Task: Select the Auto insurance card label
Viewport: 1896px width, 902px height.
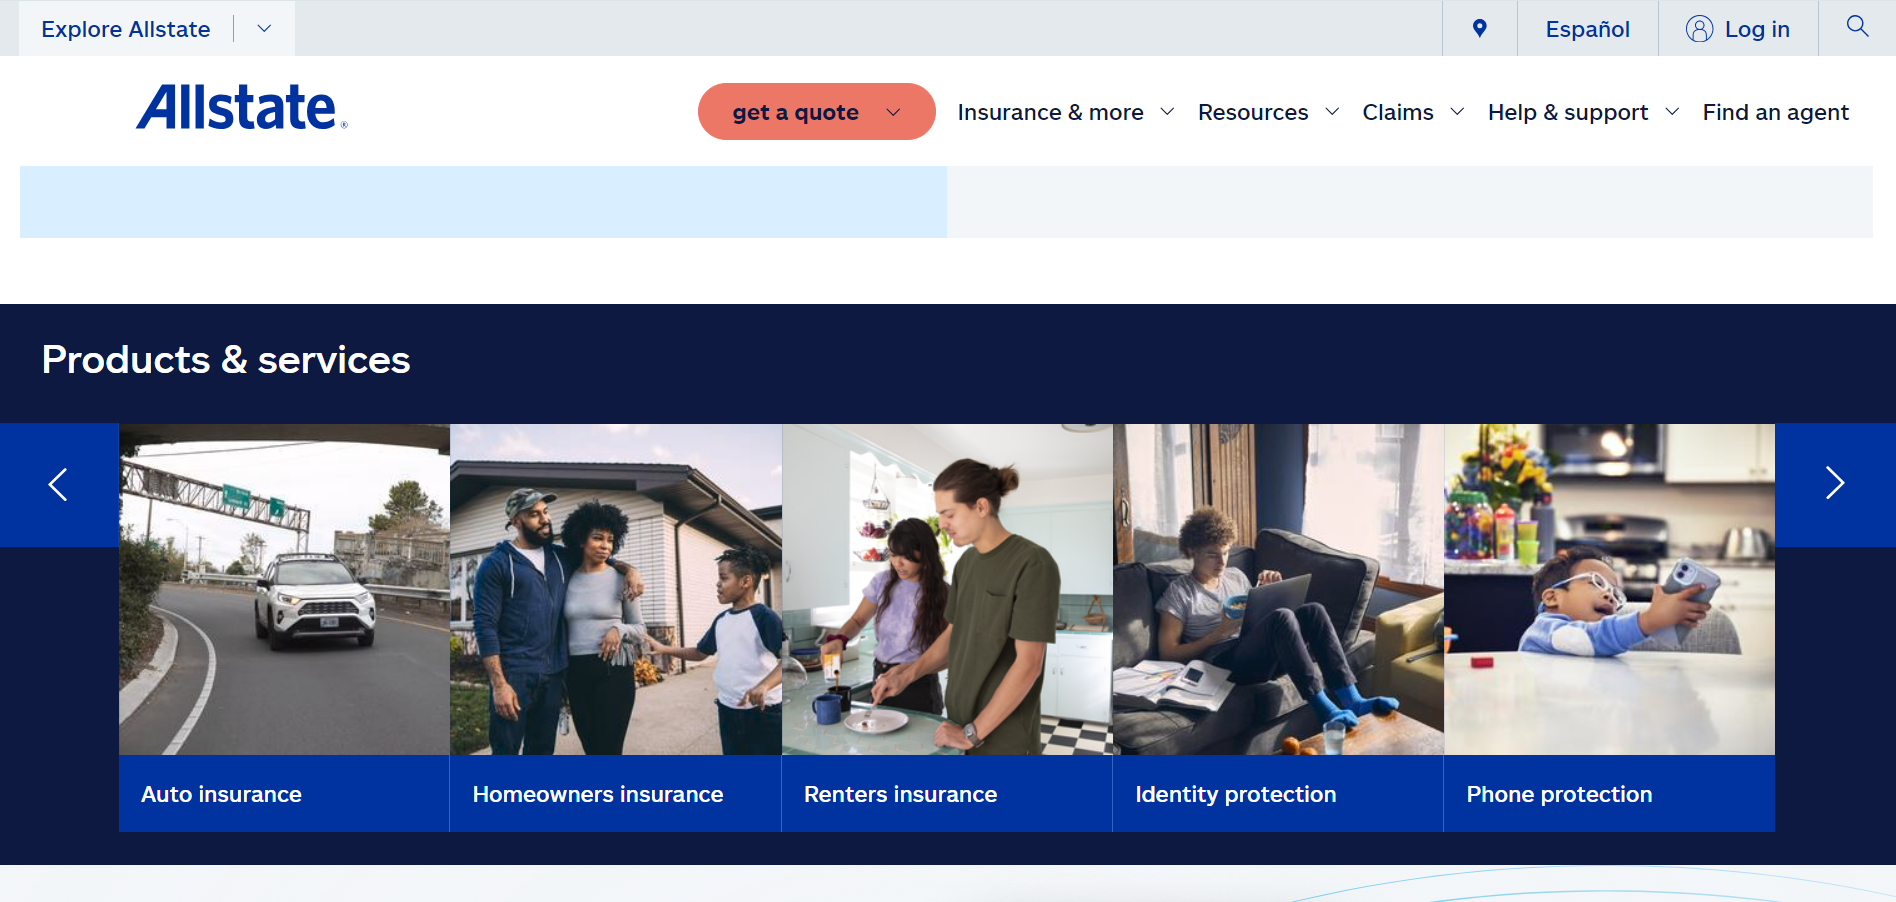Action: [x=221, y=794]
